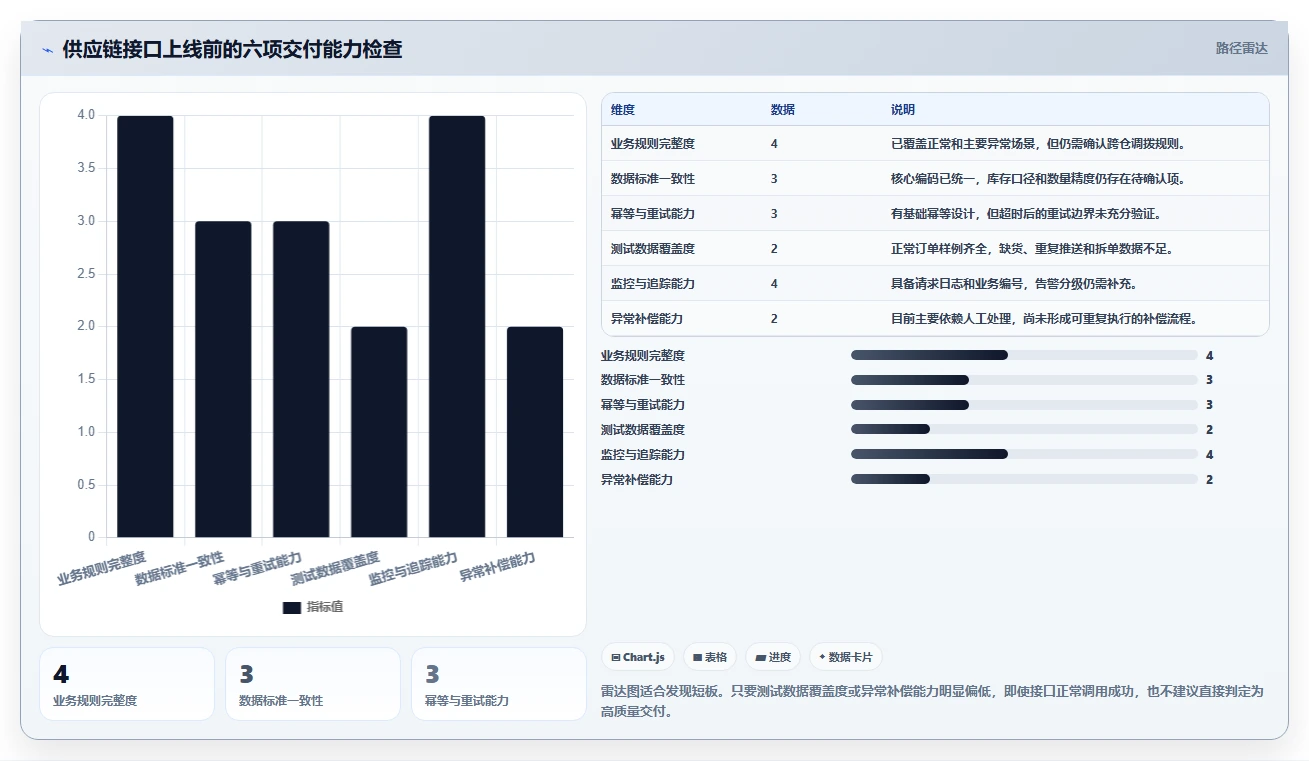The height and width of the screenshot is (761, 1309).
Task: Click the 业务规则完整度 bar in chart
Action: pyautogui.click(x=145, y=326)
